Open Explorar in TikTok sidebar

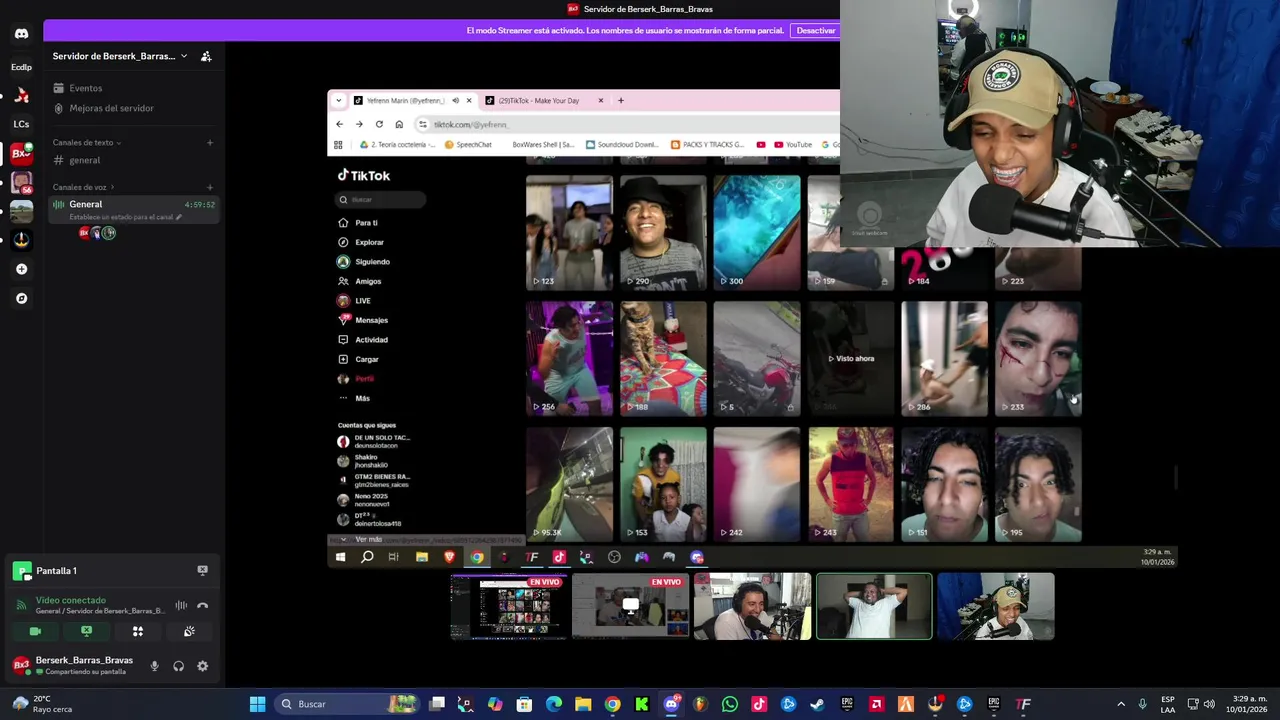369,242
